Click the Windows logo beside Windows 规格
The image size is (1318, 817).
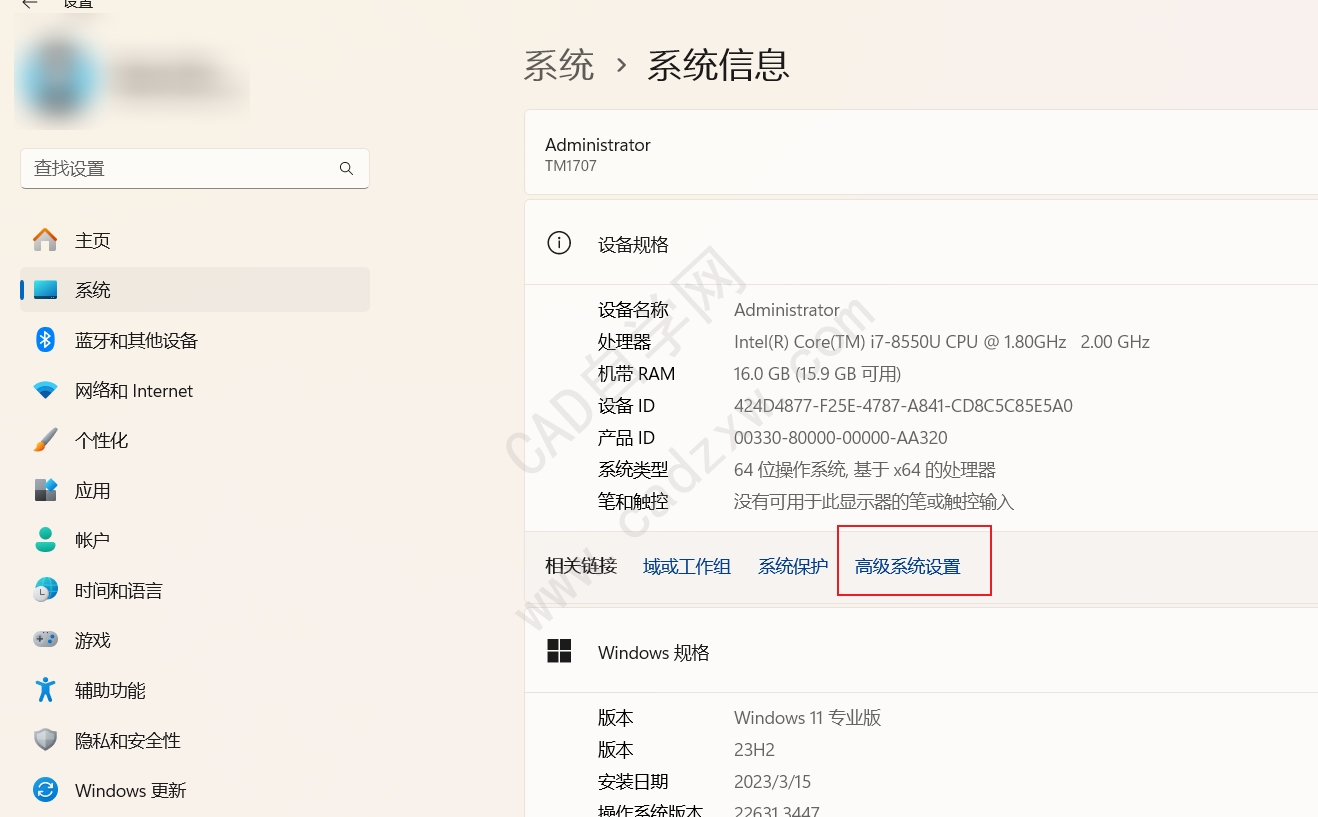[x=559, y=651]
